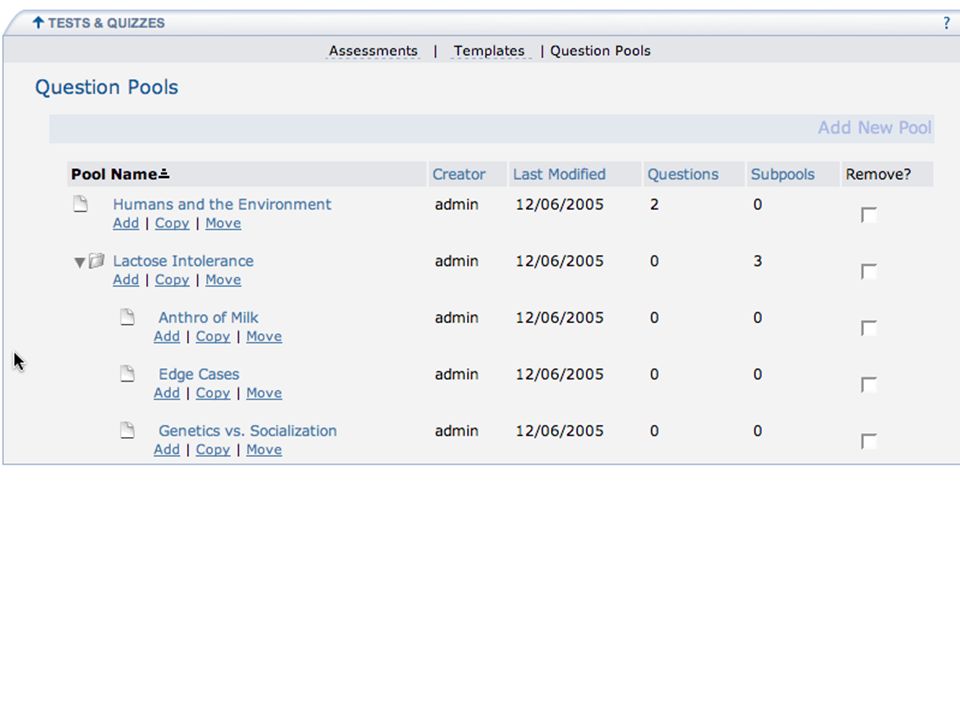Image resolution: width=960 pixels, height=720 pixels.
Task: Click the document icon beside Genetics vs. Socialization
Action: [127, 430]
